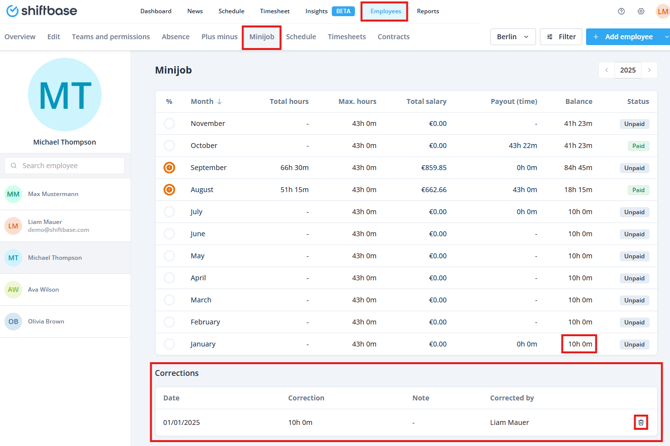Image resolution: width=670 pixels, height=446 pixels.
Task: Open the LM user avatar menu
Action: (x=662, y=12)
